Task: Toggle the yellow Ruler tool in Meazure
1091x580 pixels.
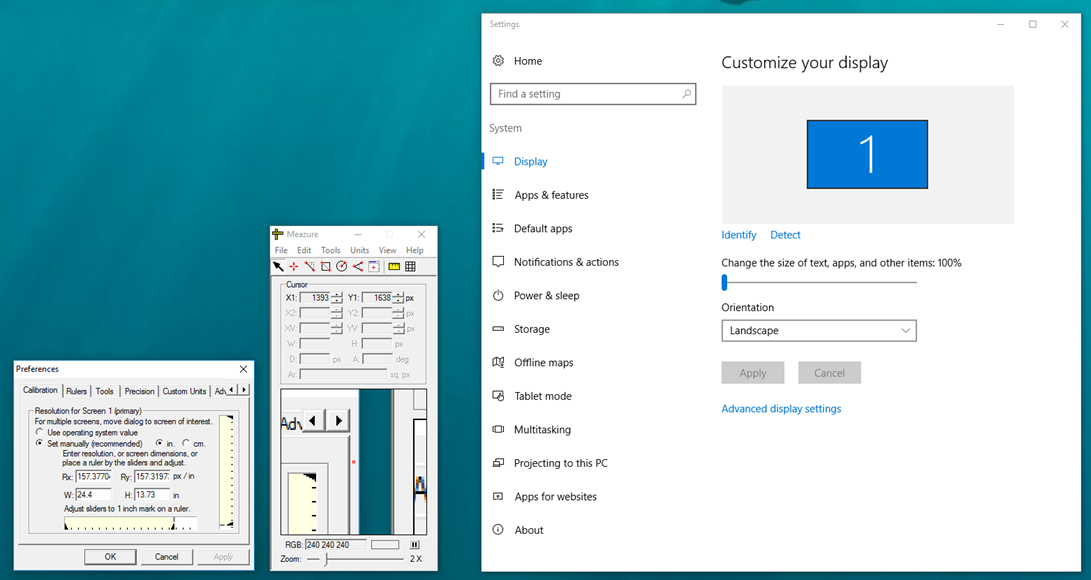Action: click(x=394, y=267)
